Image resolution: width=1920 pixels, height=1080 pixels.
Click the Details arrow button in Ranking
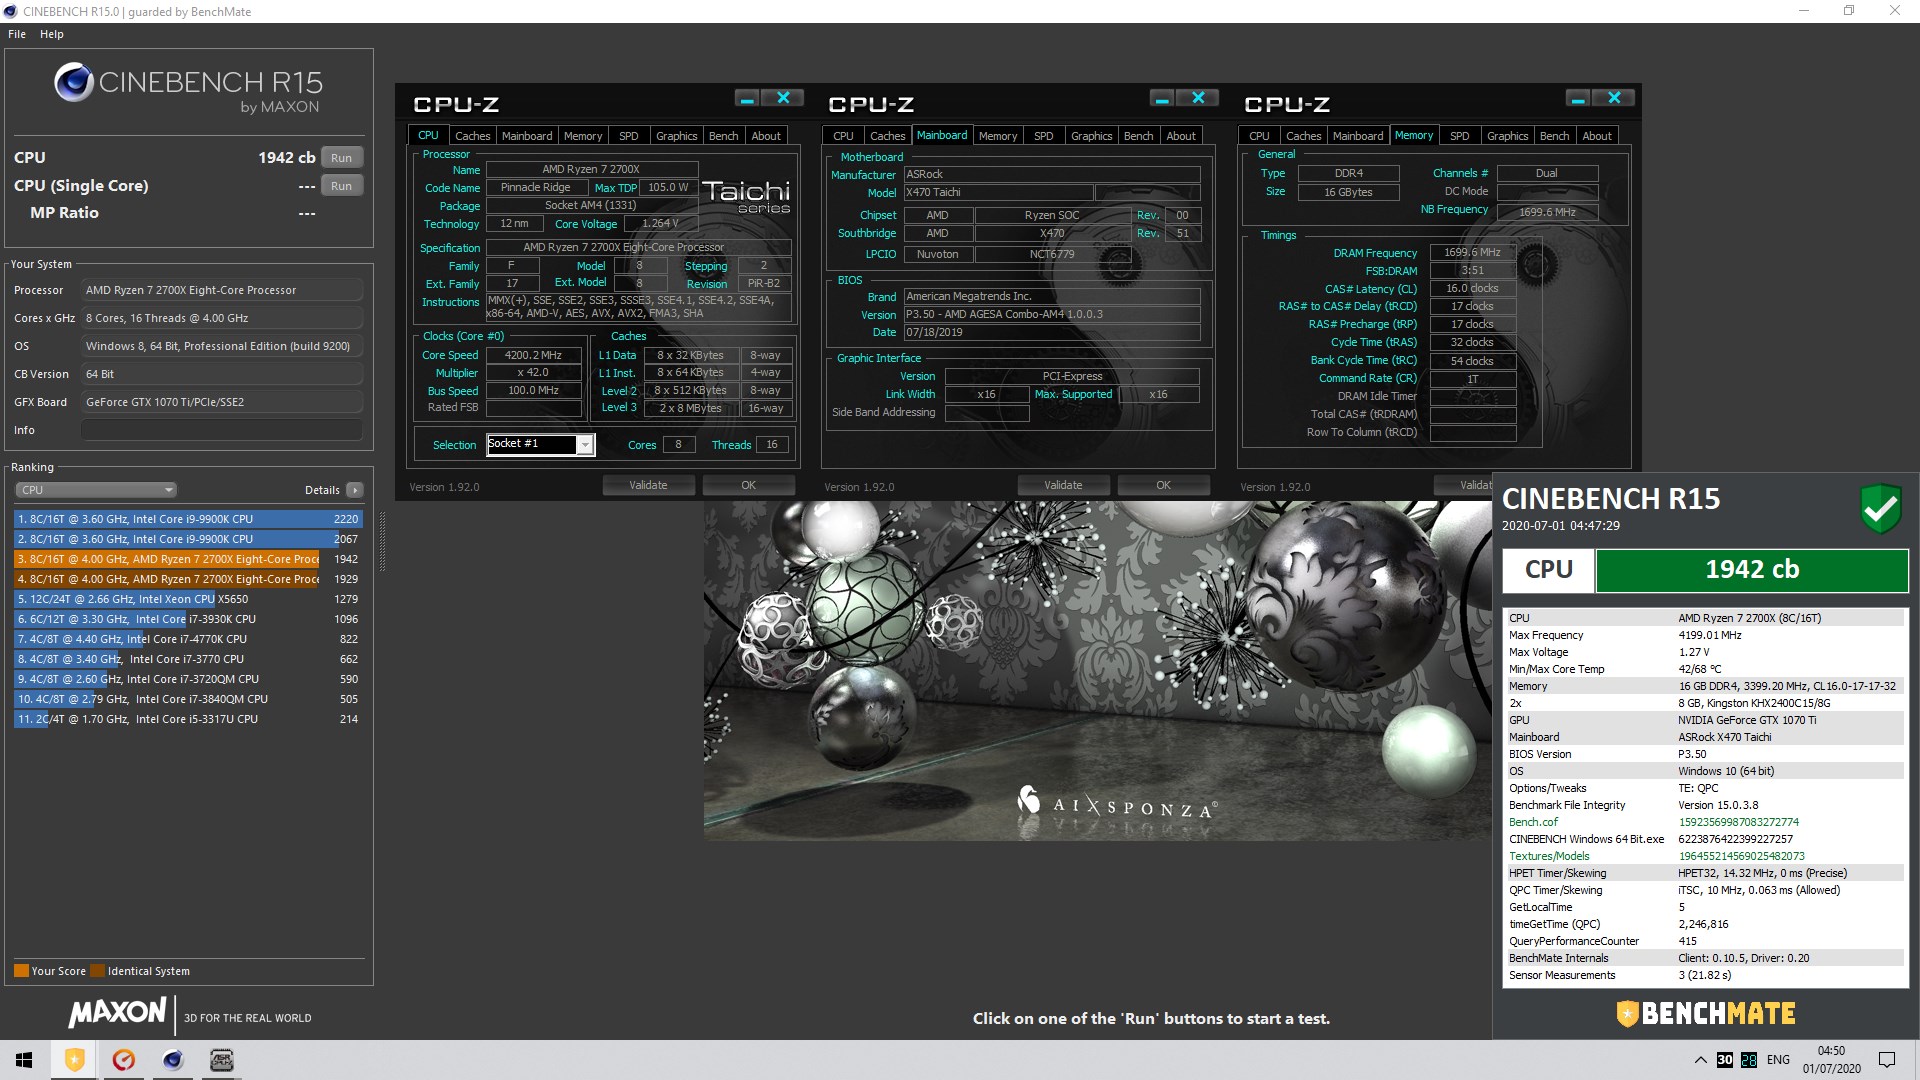pos(355,490)
